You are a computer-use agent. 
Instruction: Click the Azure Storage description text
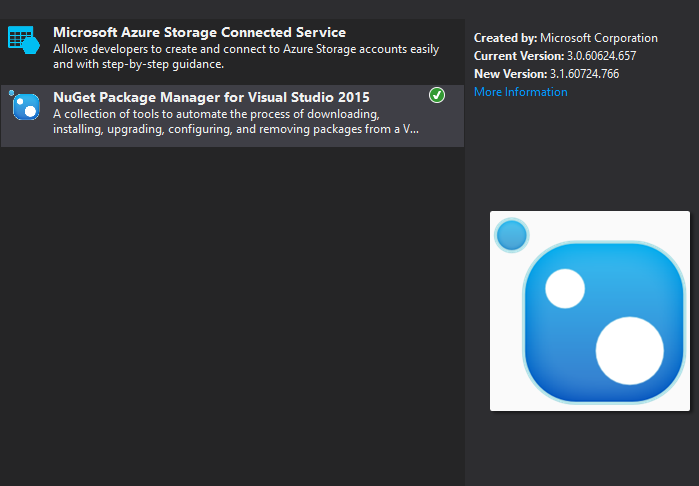200,56
